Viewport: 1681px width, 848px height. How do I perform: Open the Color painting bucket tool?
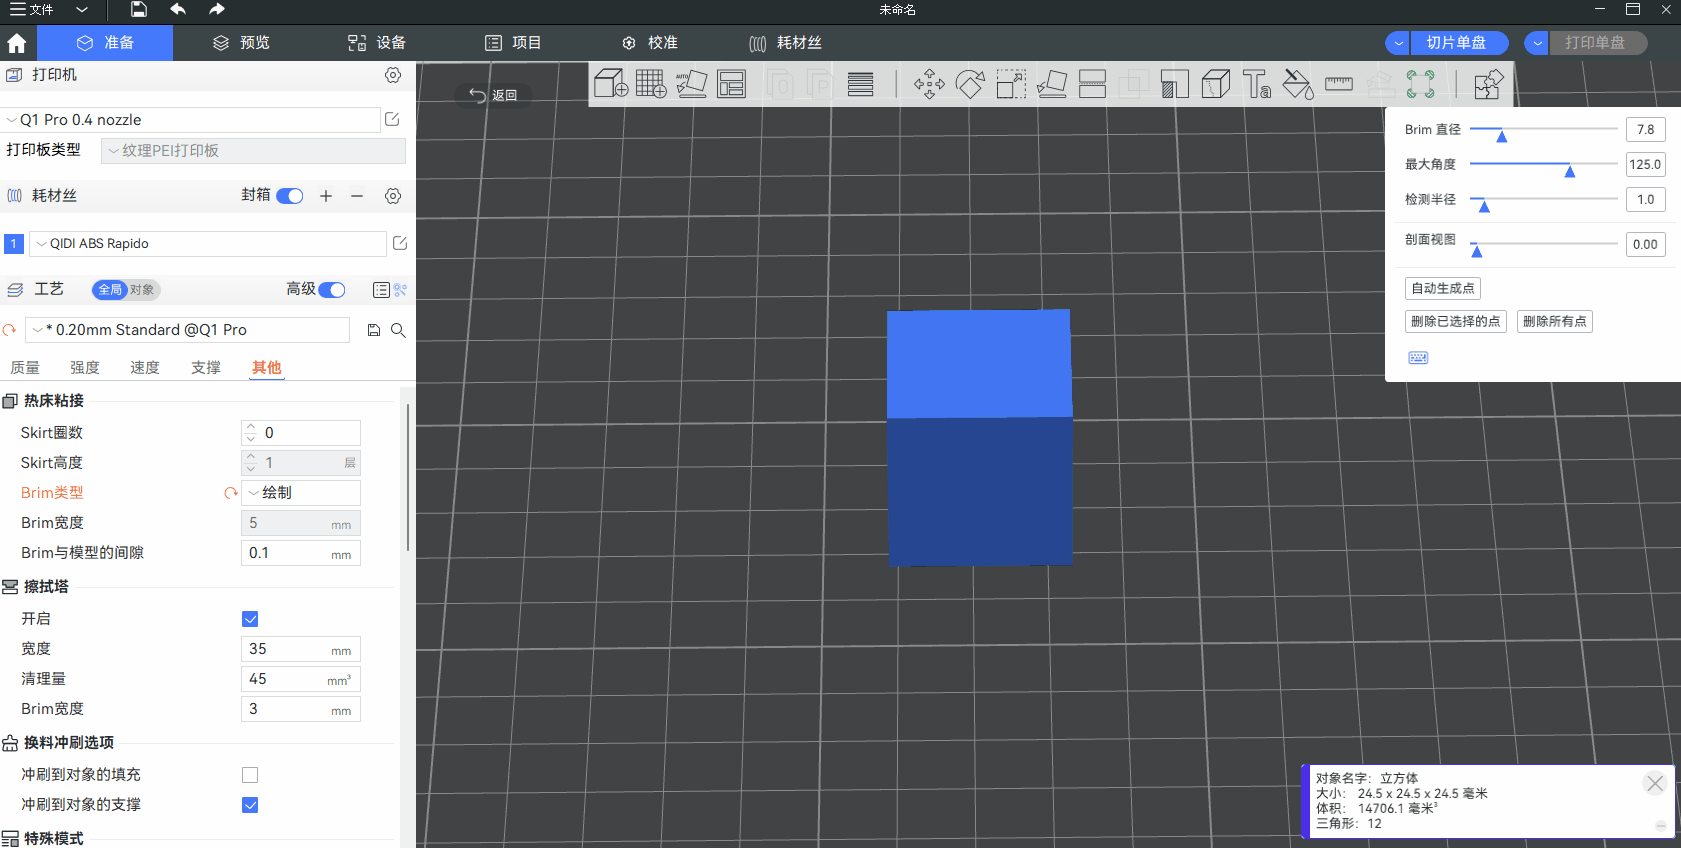tap(1297, 84)
